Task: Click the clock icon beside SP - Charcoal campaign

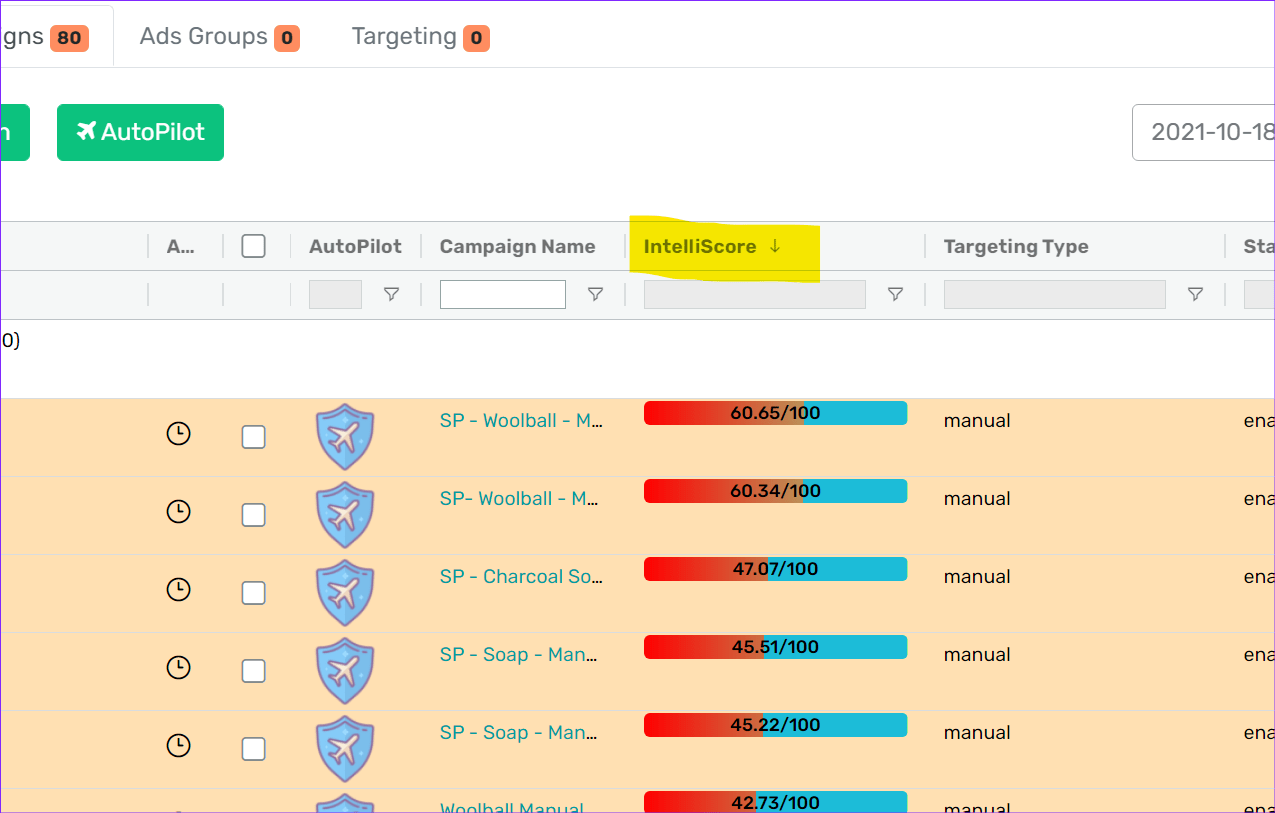Action: click(178, 589)
